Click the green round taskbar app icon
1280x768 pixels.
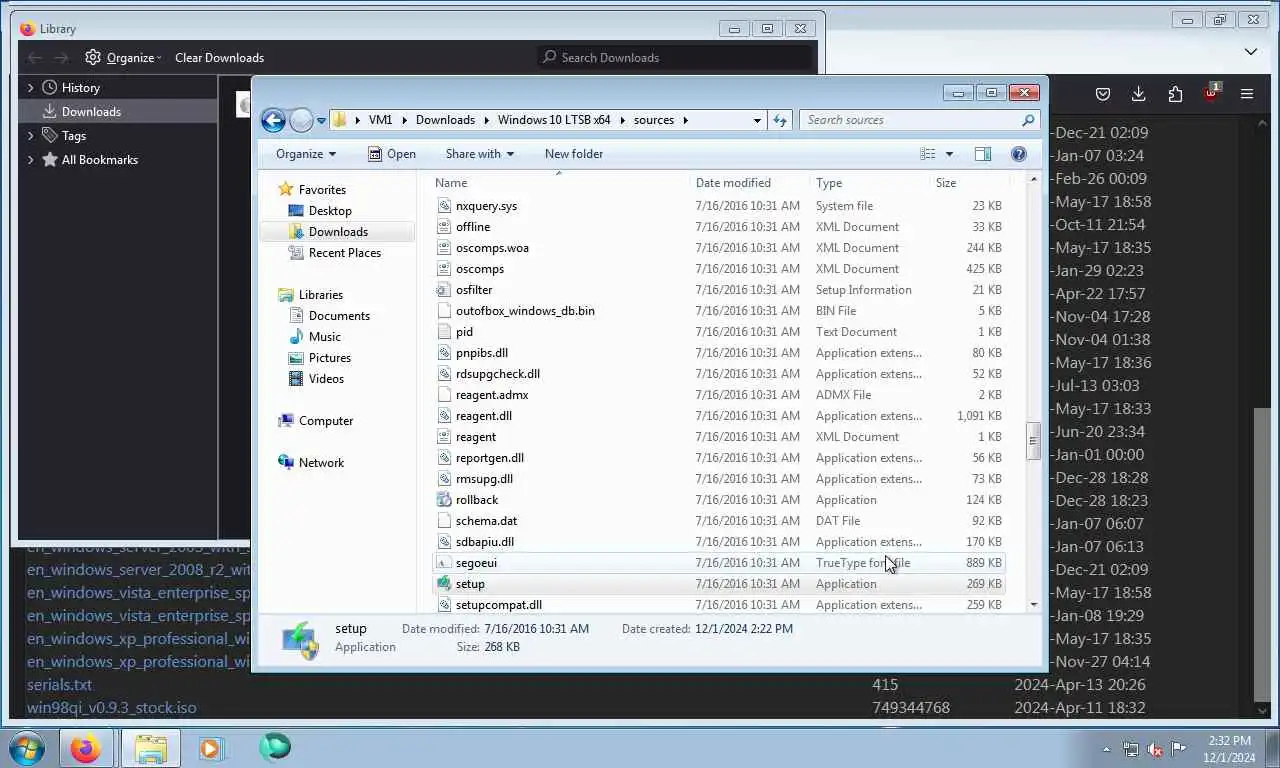274,748
